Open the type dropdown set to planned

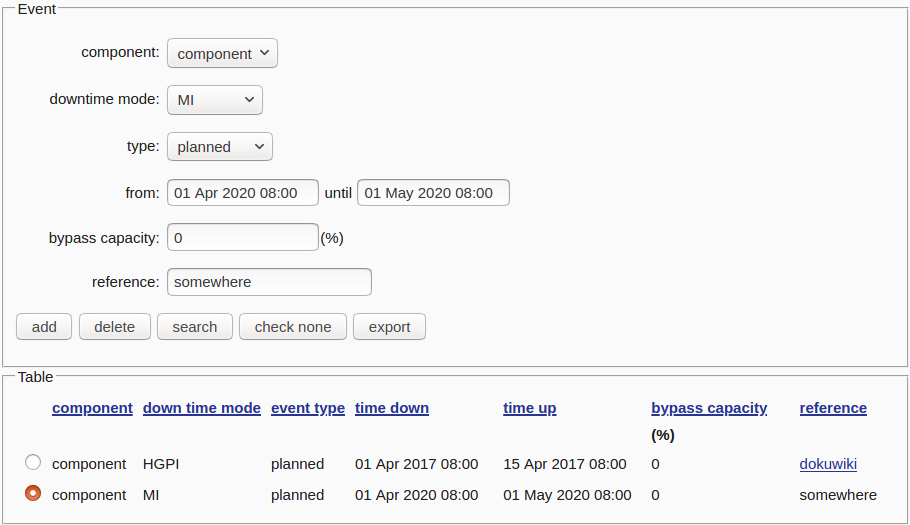(x=219, y=147)
